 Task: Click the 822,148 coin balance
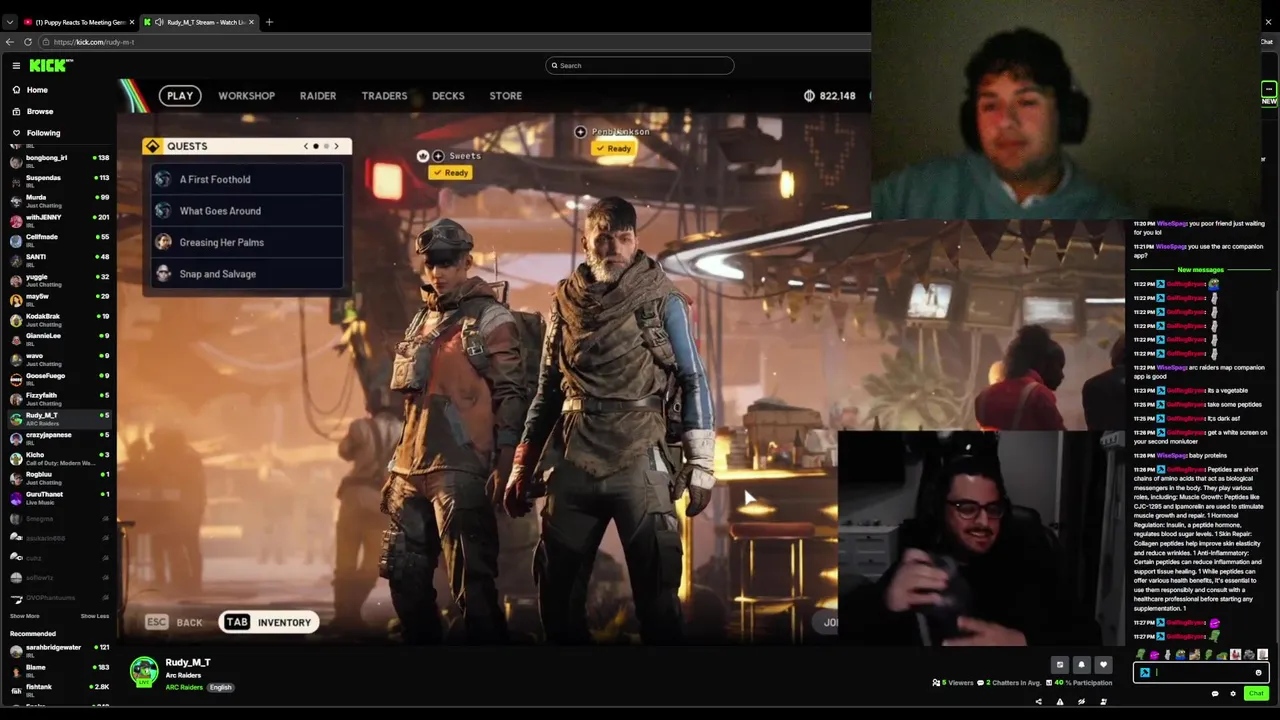click(x=830, y=96)
